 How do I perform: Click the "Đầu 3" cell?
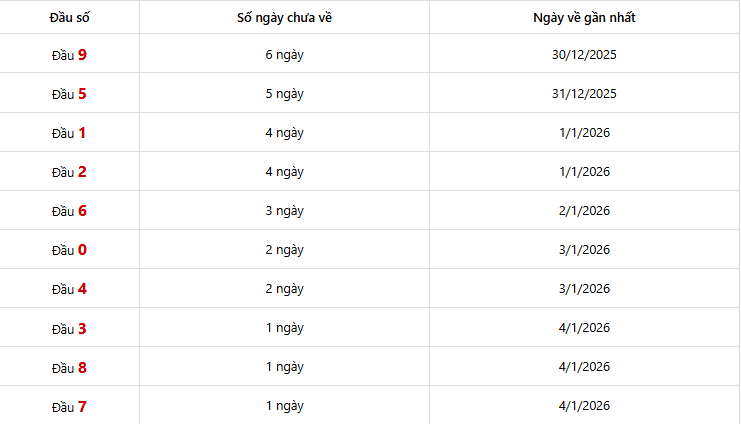69,328
